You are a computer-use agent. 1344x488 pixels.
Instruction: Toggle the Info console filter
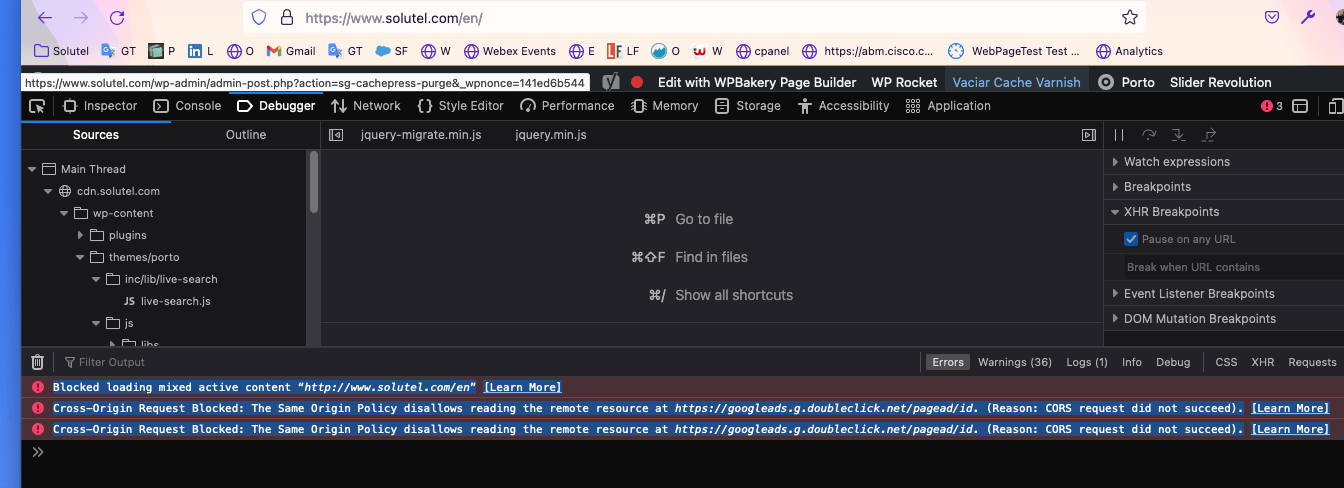[x=1132, y=362]
